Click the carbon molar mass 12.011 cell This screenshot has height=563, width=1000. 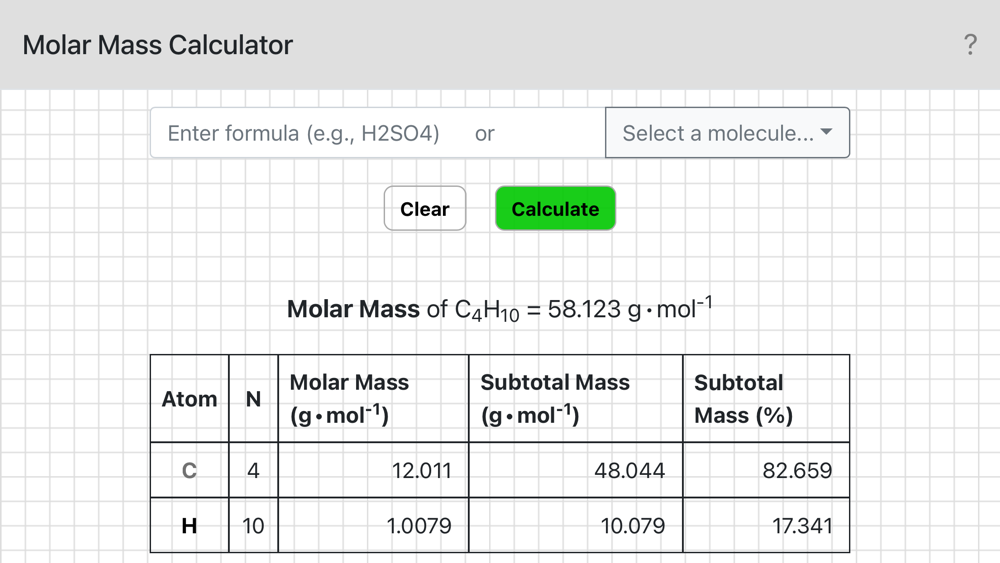pyautogui.click(x=373, y=471)
